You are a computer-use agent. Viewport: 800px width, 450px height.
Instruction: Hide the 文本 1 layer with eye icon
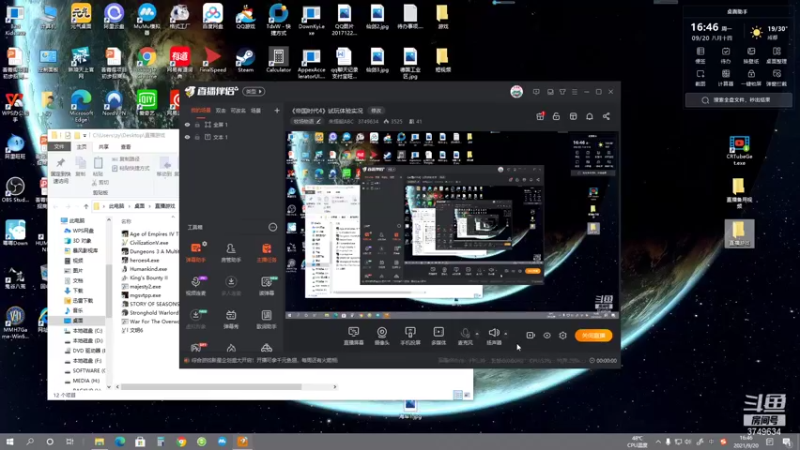point(187,137)
